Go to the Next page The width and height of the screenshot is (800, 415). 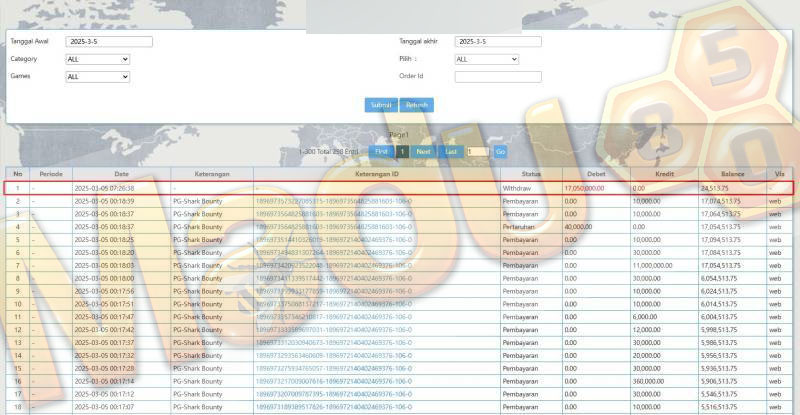[x=423, y=152]
